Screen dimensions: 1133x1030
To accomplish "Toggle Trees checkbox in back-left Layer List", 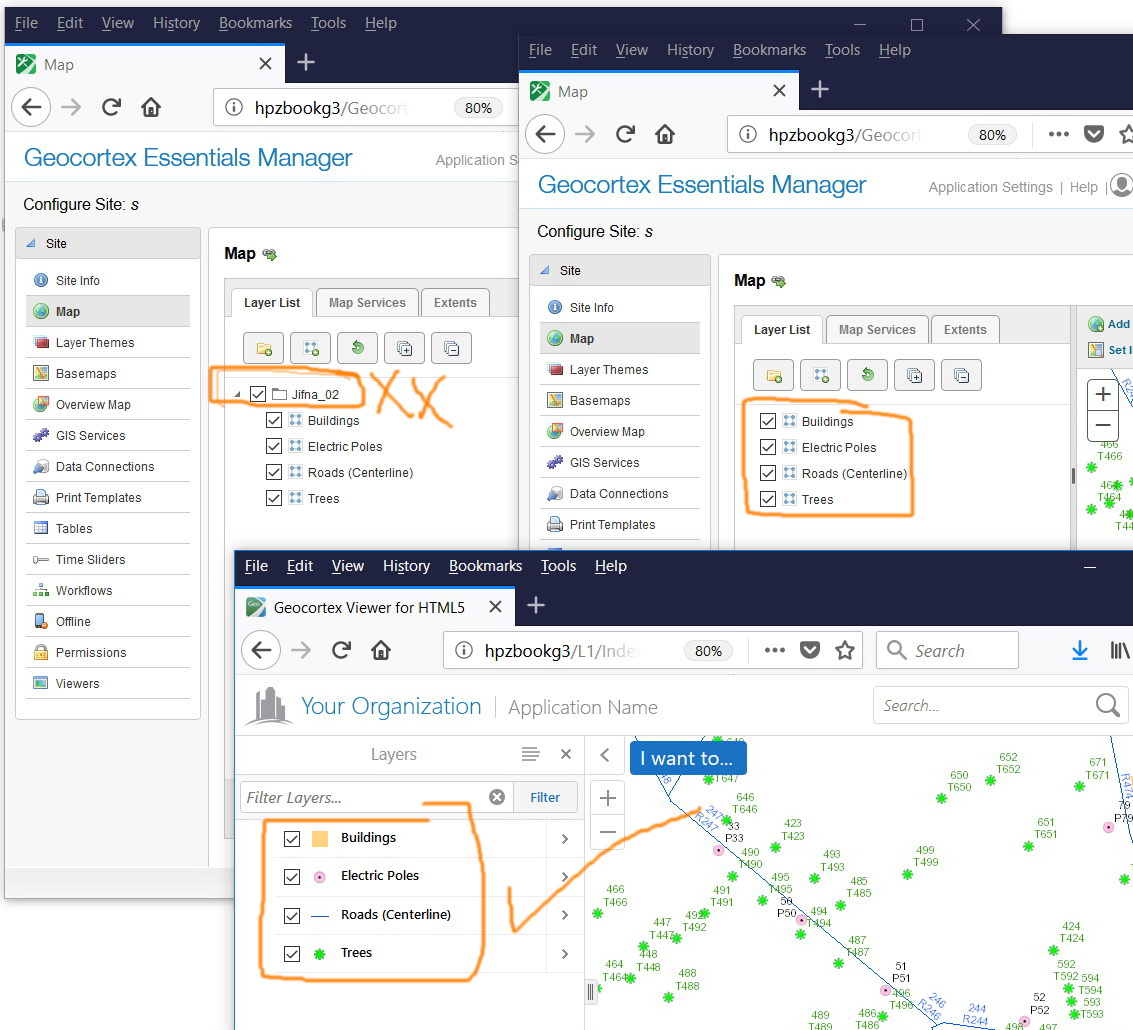I will (x=274, y=498).
